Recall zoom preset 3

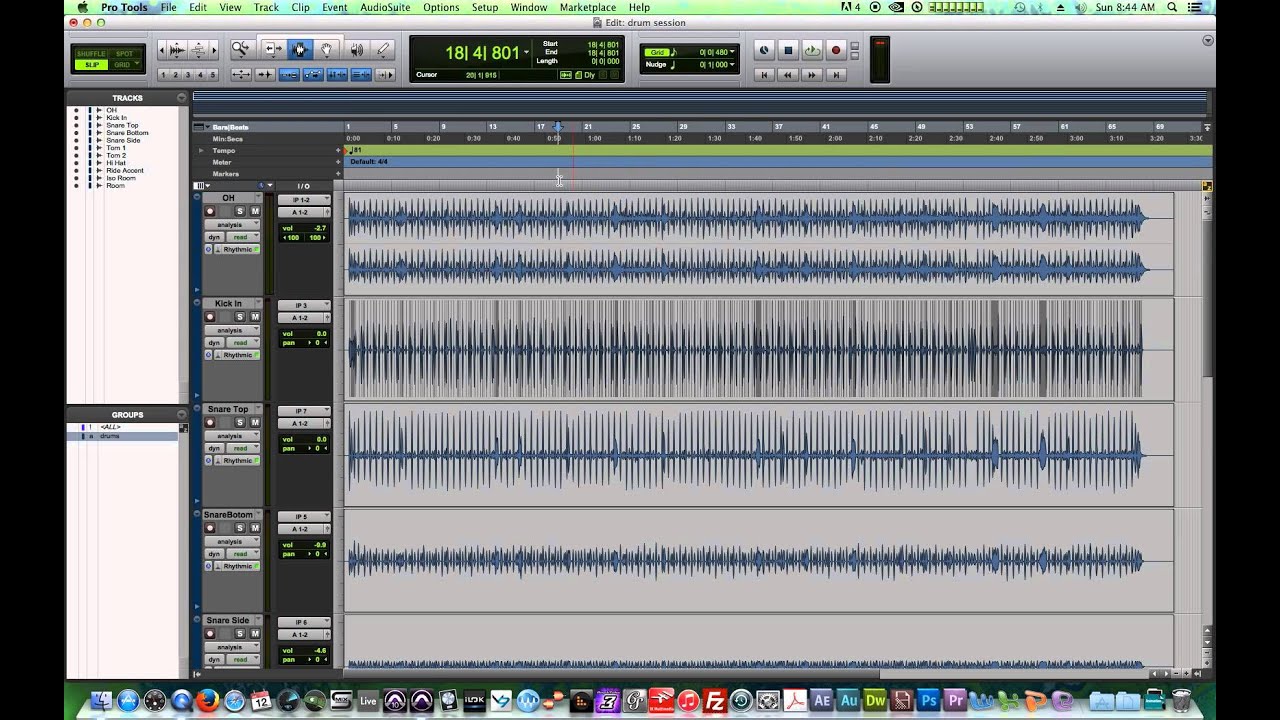tap(188, 75)
